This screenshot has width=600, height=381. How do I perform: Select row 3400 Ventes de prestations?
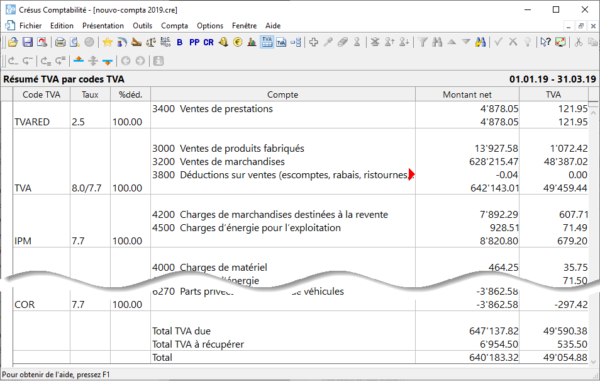(300, 109)
